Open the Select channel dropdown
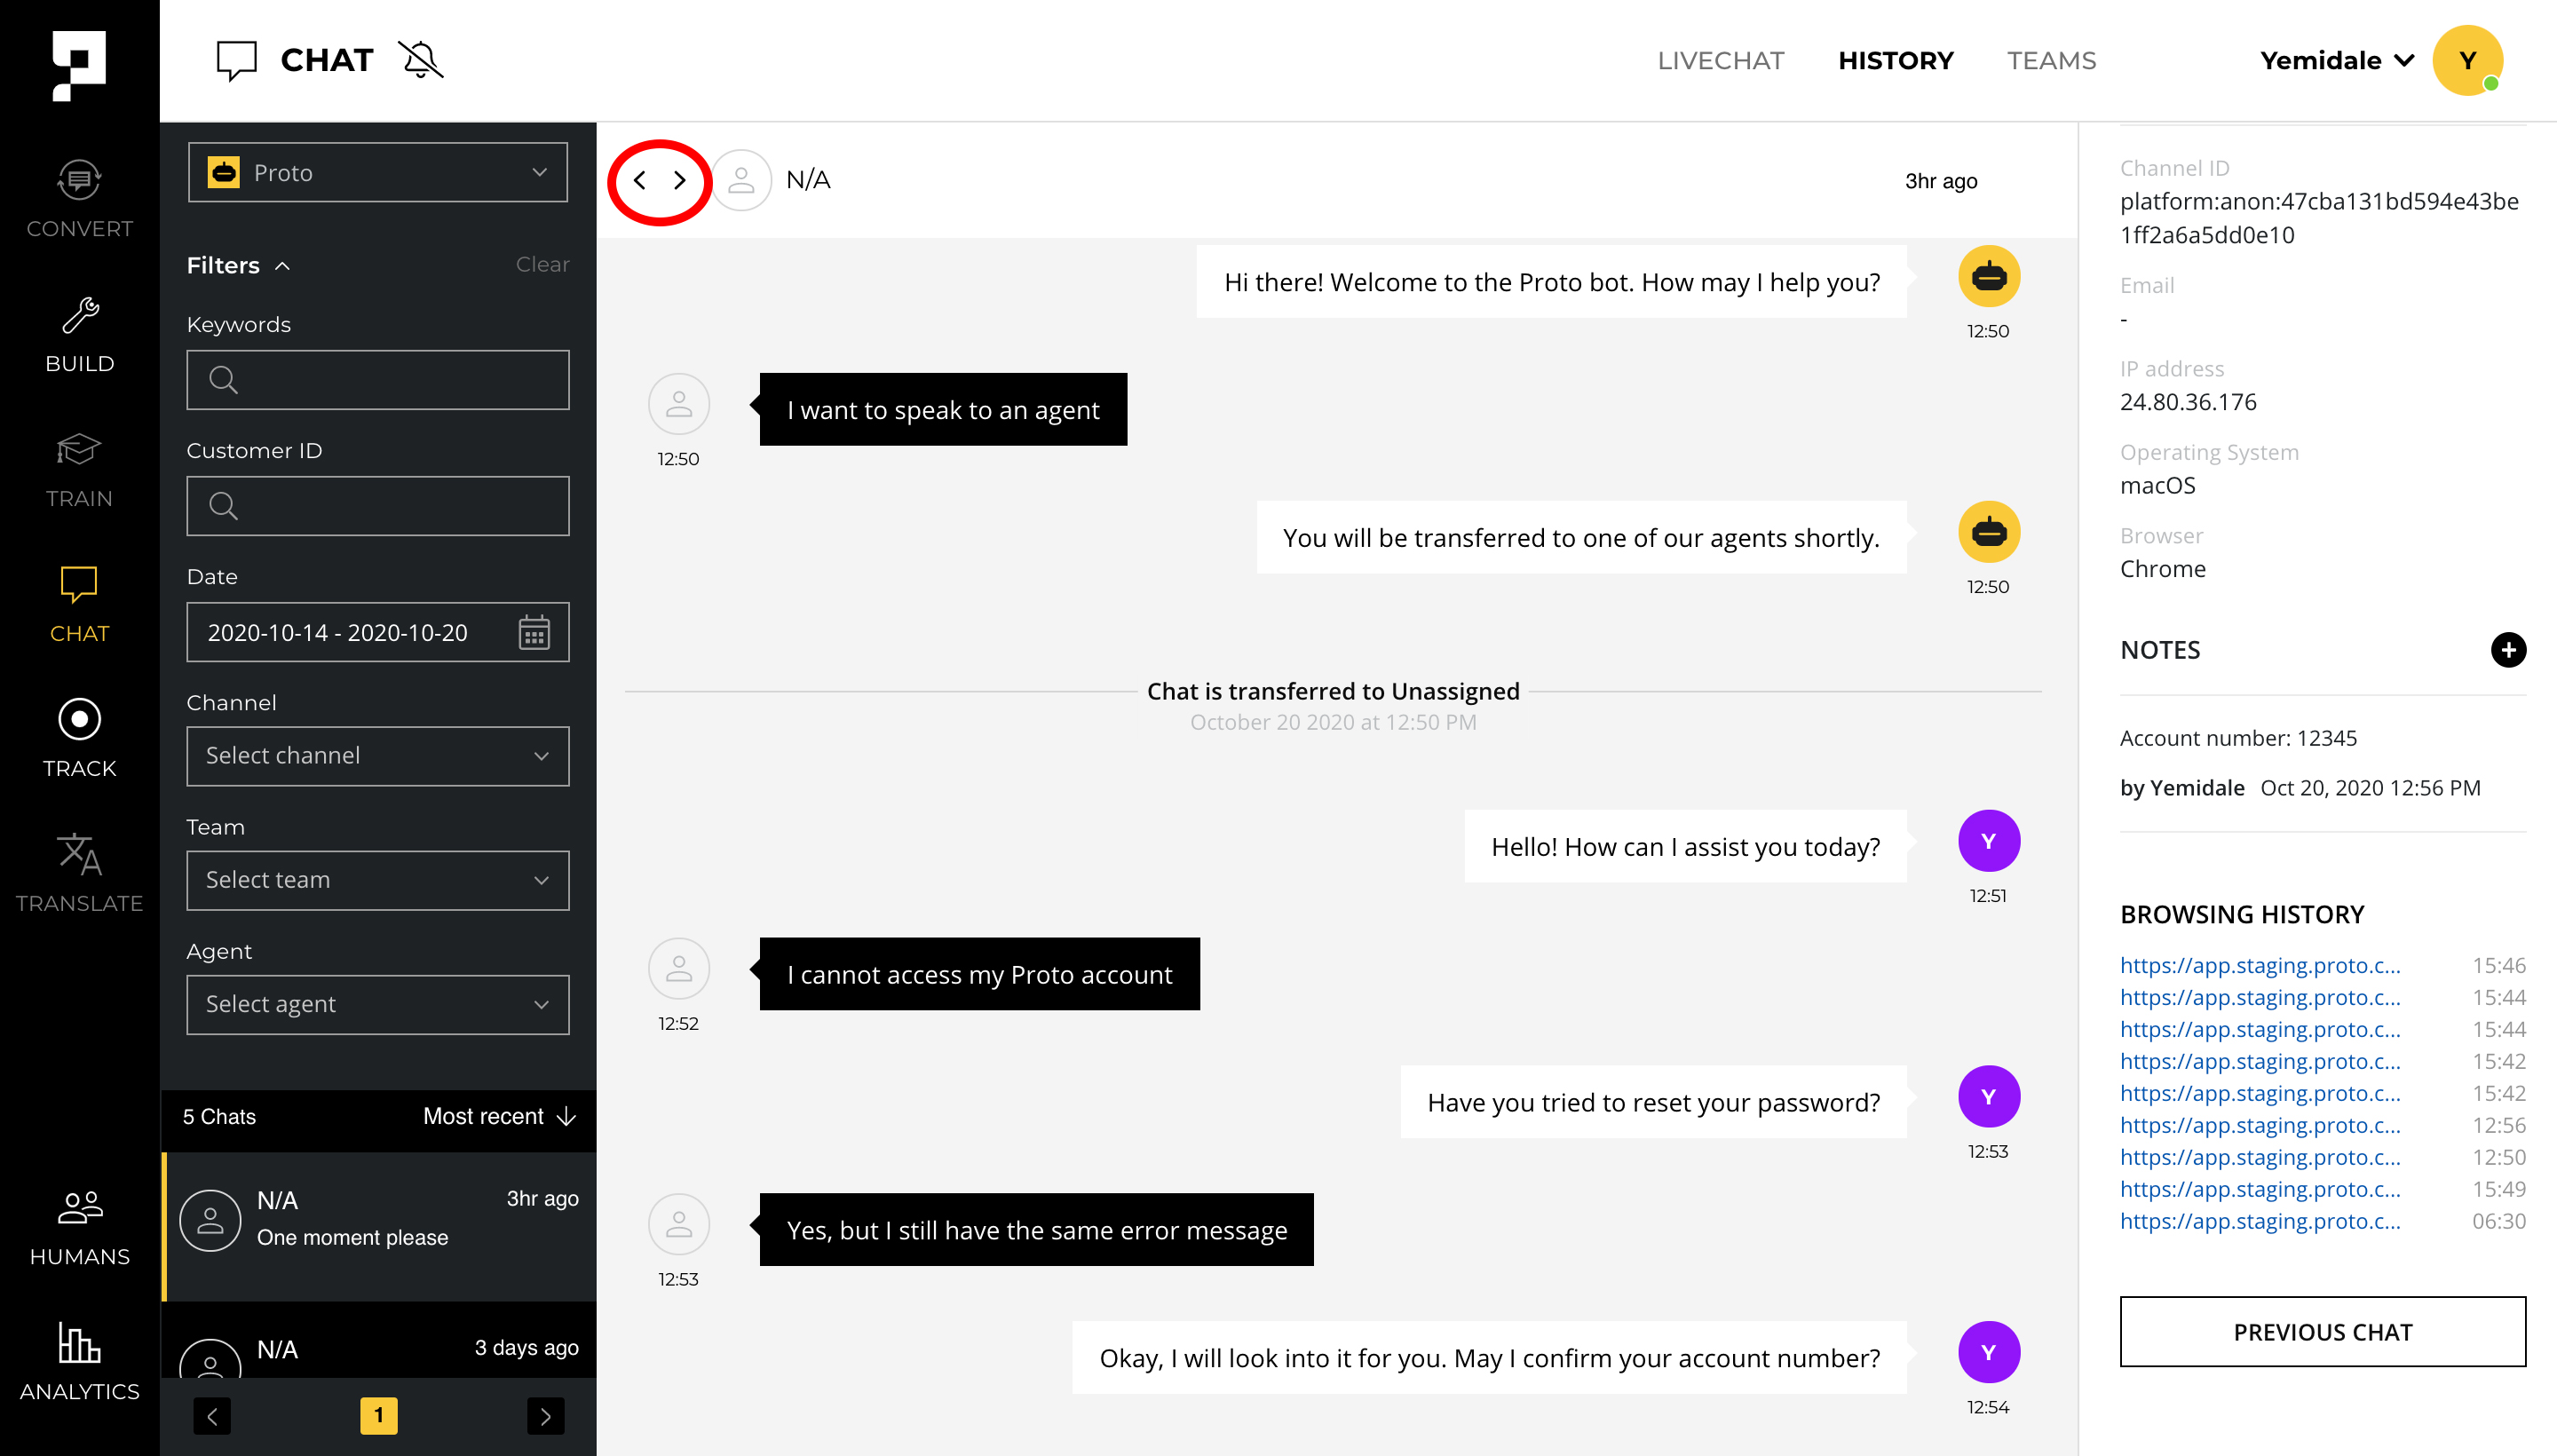The width and height of the screenshot is (2557, 1456). (x=378, y=756)
